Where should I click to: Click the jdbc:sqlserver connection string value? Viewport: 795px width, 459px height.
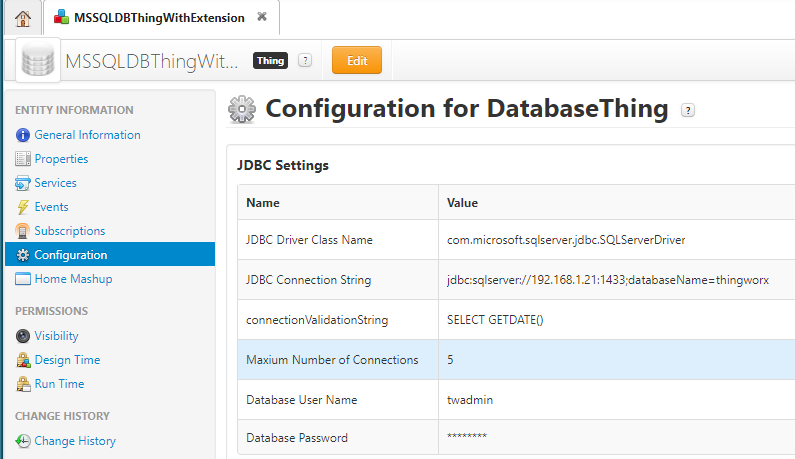pos(608,280)
